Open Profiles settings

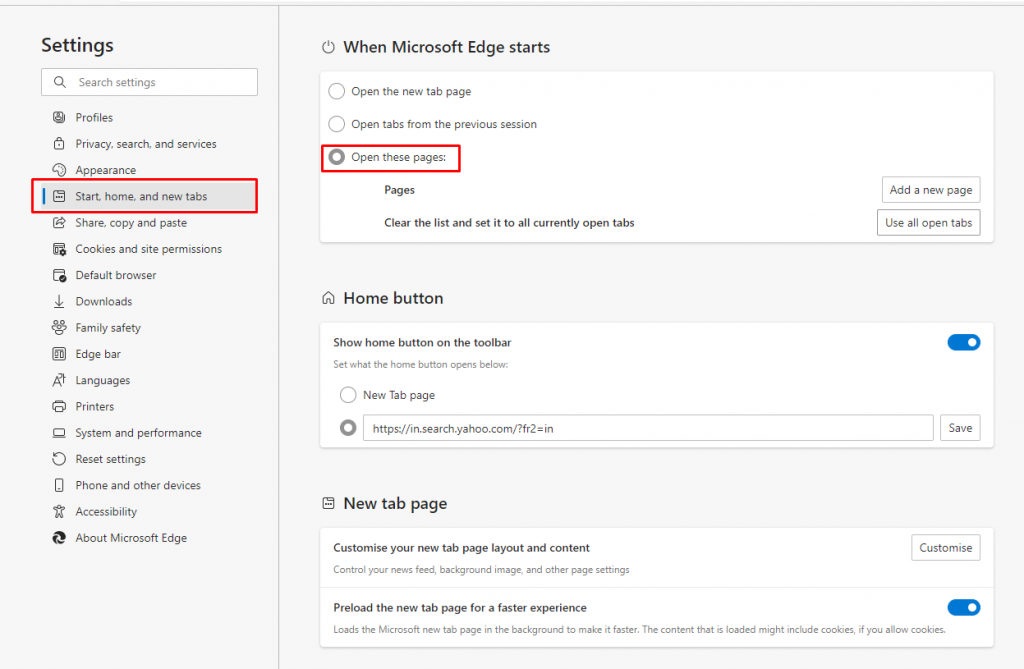coord(94,118)
